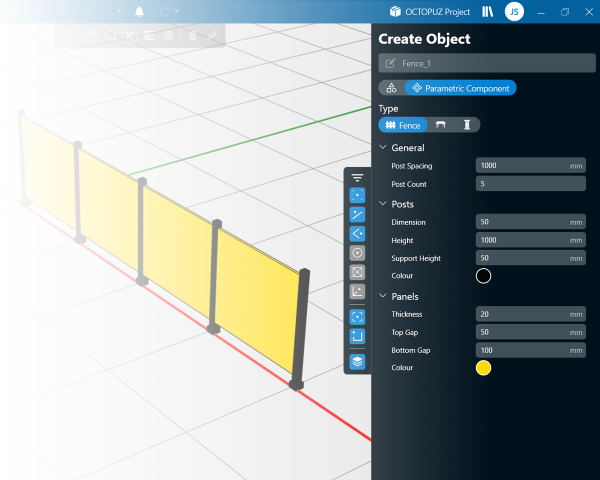Open the yellow Panels colour swatch

click(484, 368)
